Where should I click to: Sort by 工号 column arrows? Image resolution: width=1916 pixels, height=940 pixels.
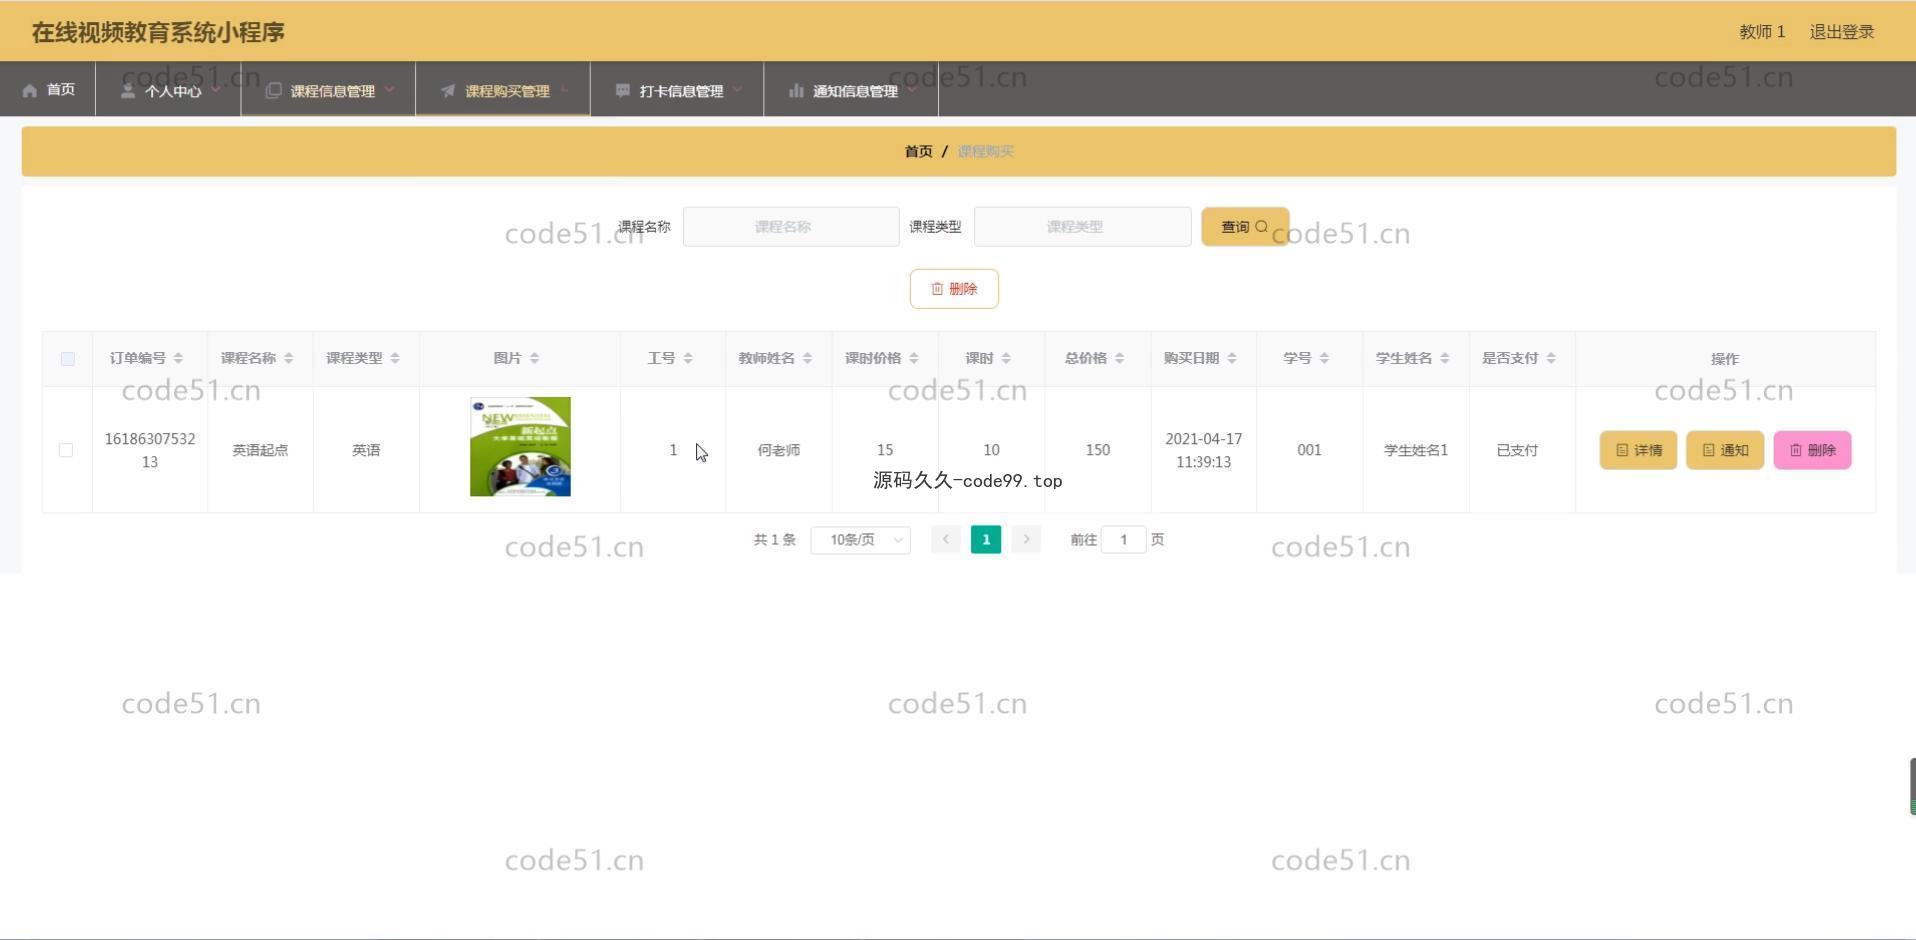(688, 358)
